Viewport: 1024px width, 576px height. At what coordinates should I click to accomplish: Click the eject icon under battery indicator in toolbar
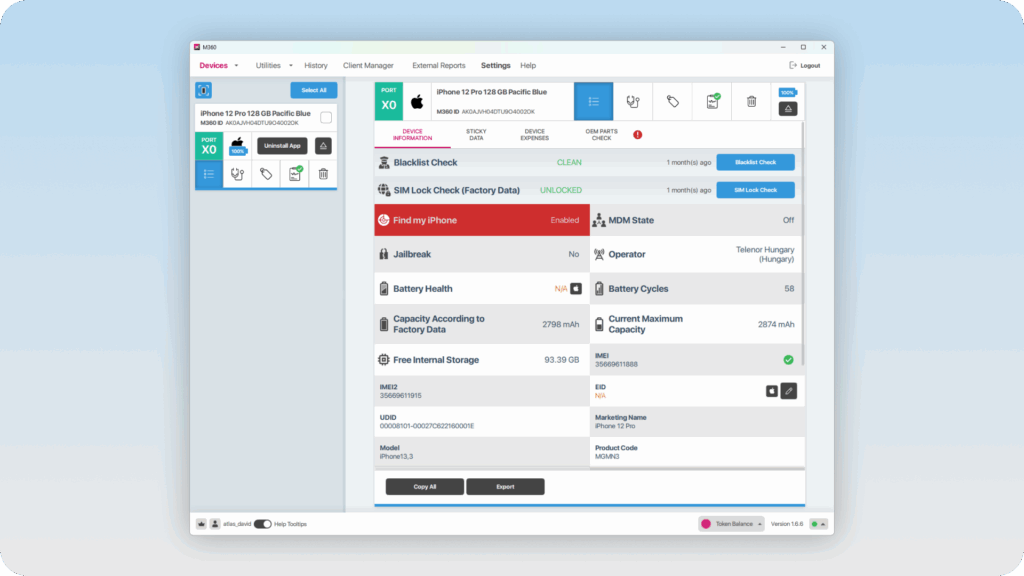788,109
